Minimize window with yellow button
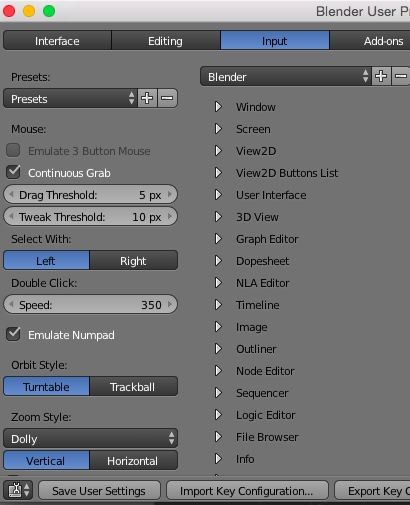The image size is (410, 505). click(29, 11)
